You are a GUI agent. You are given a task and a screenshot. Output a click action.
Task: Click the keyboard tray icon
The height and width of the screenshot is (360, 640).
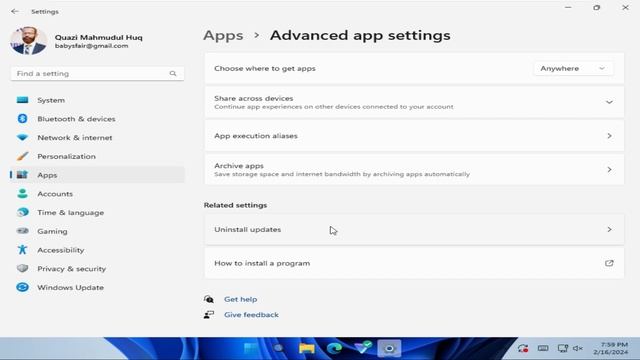tap(543, 348)
